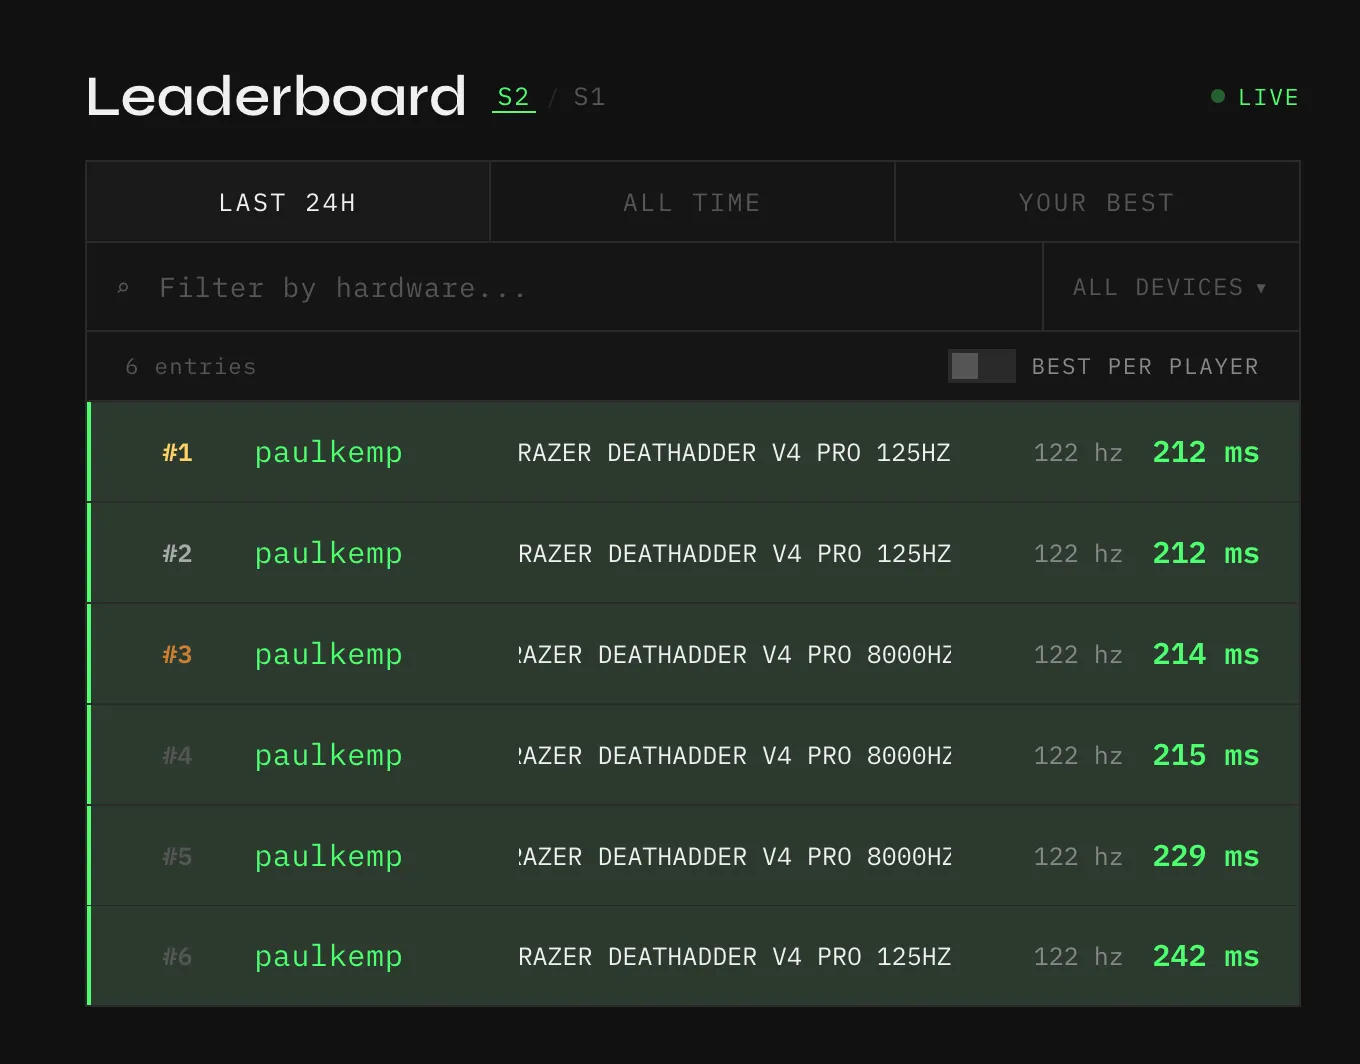Click the devices dropdown caret arrow
Screen dimensions: 1360x1064
click(1261, 287)
